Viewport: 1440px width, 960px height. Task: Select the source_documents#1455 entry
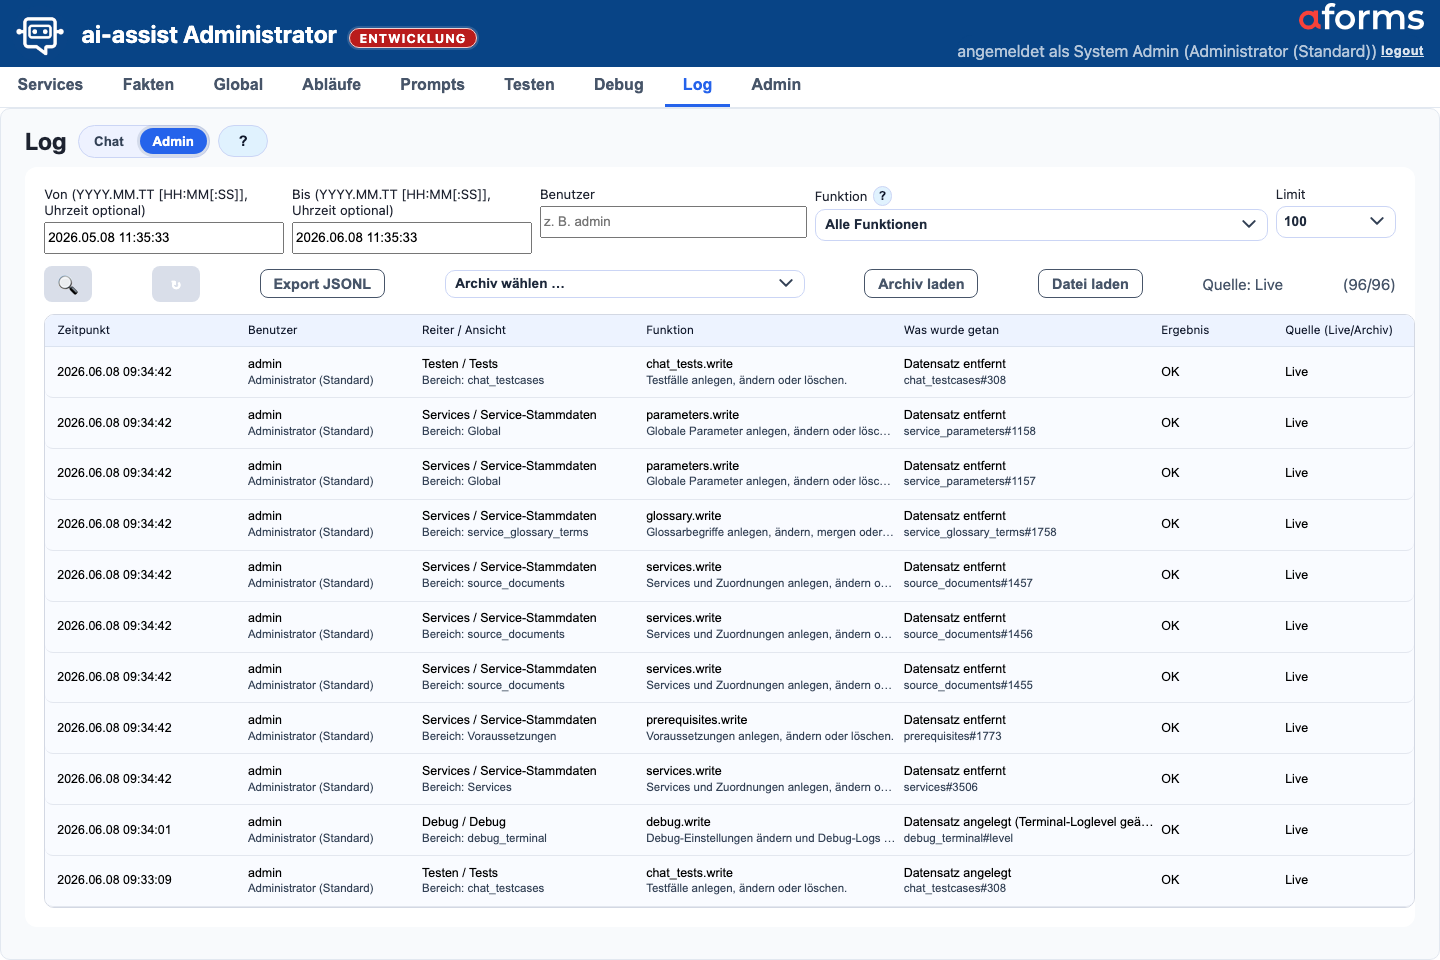click(729, 677)
